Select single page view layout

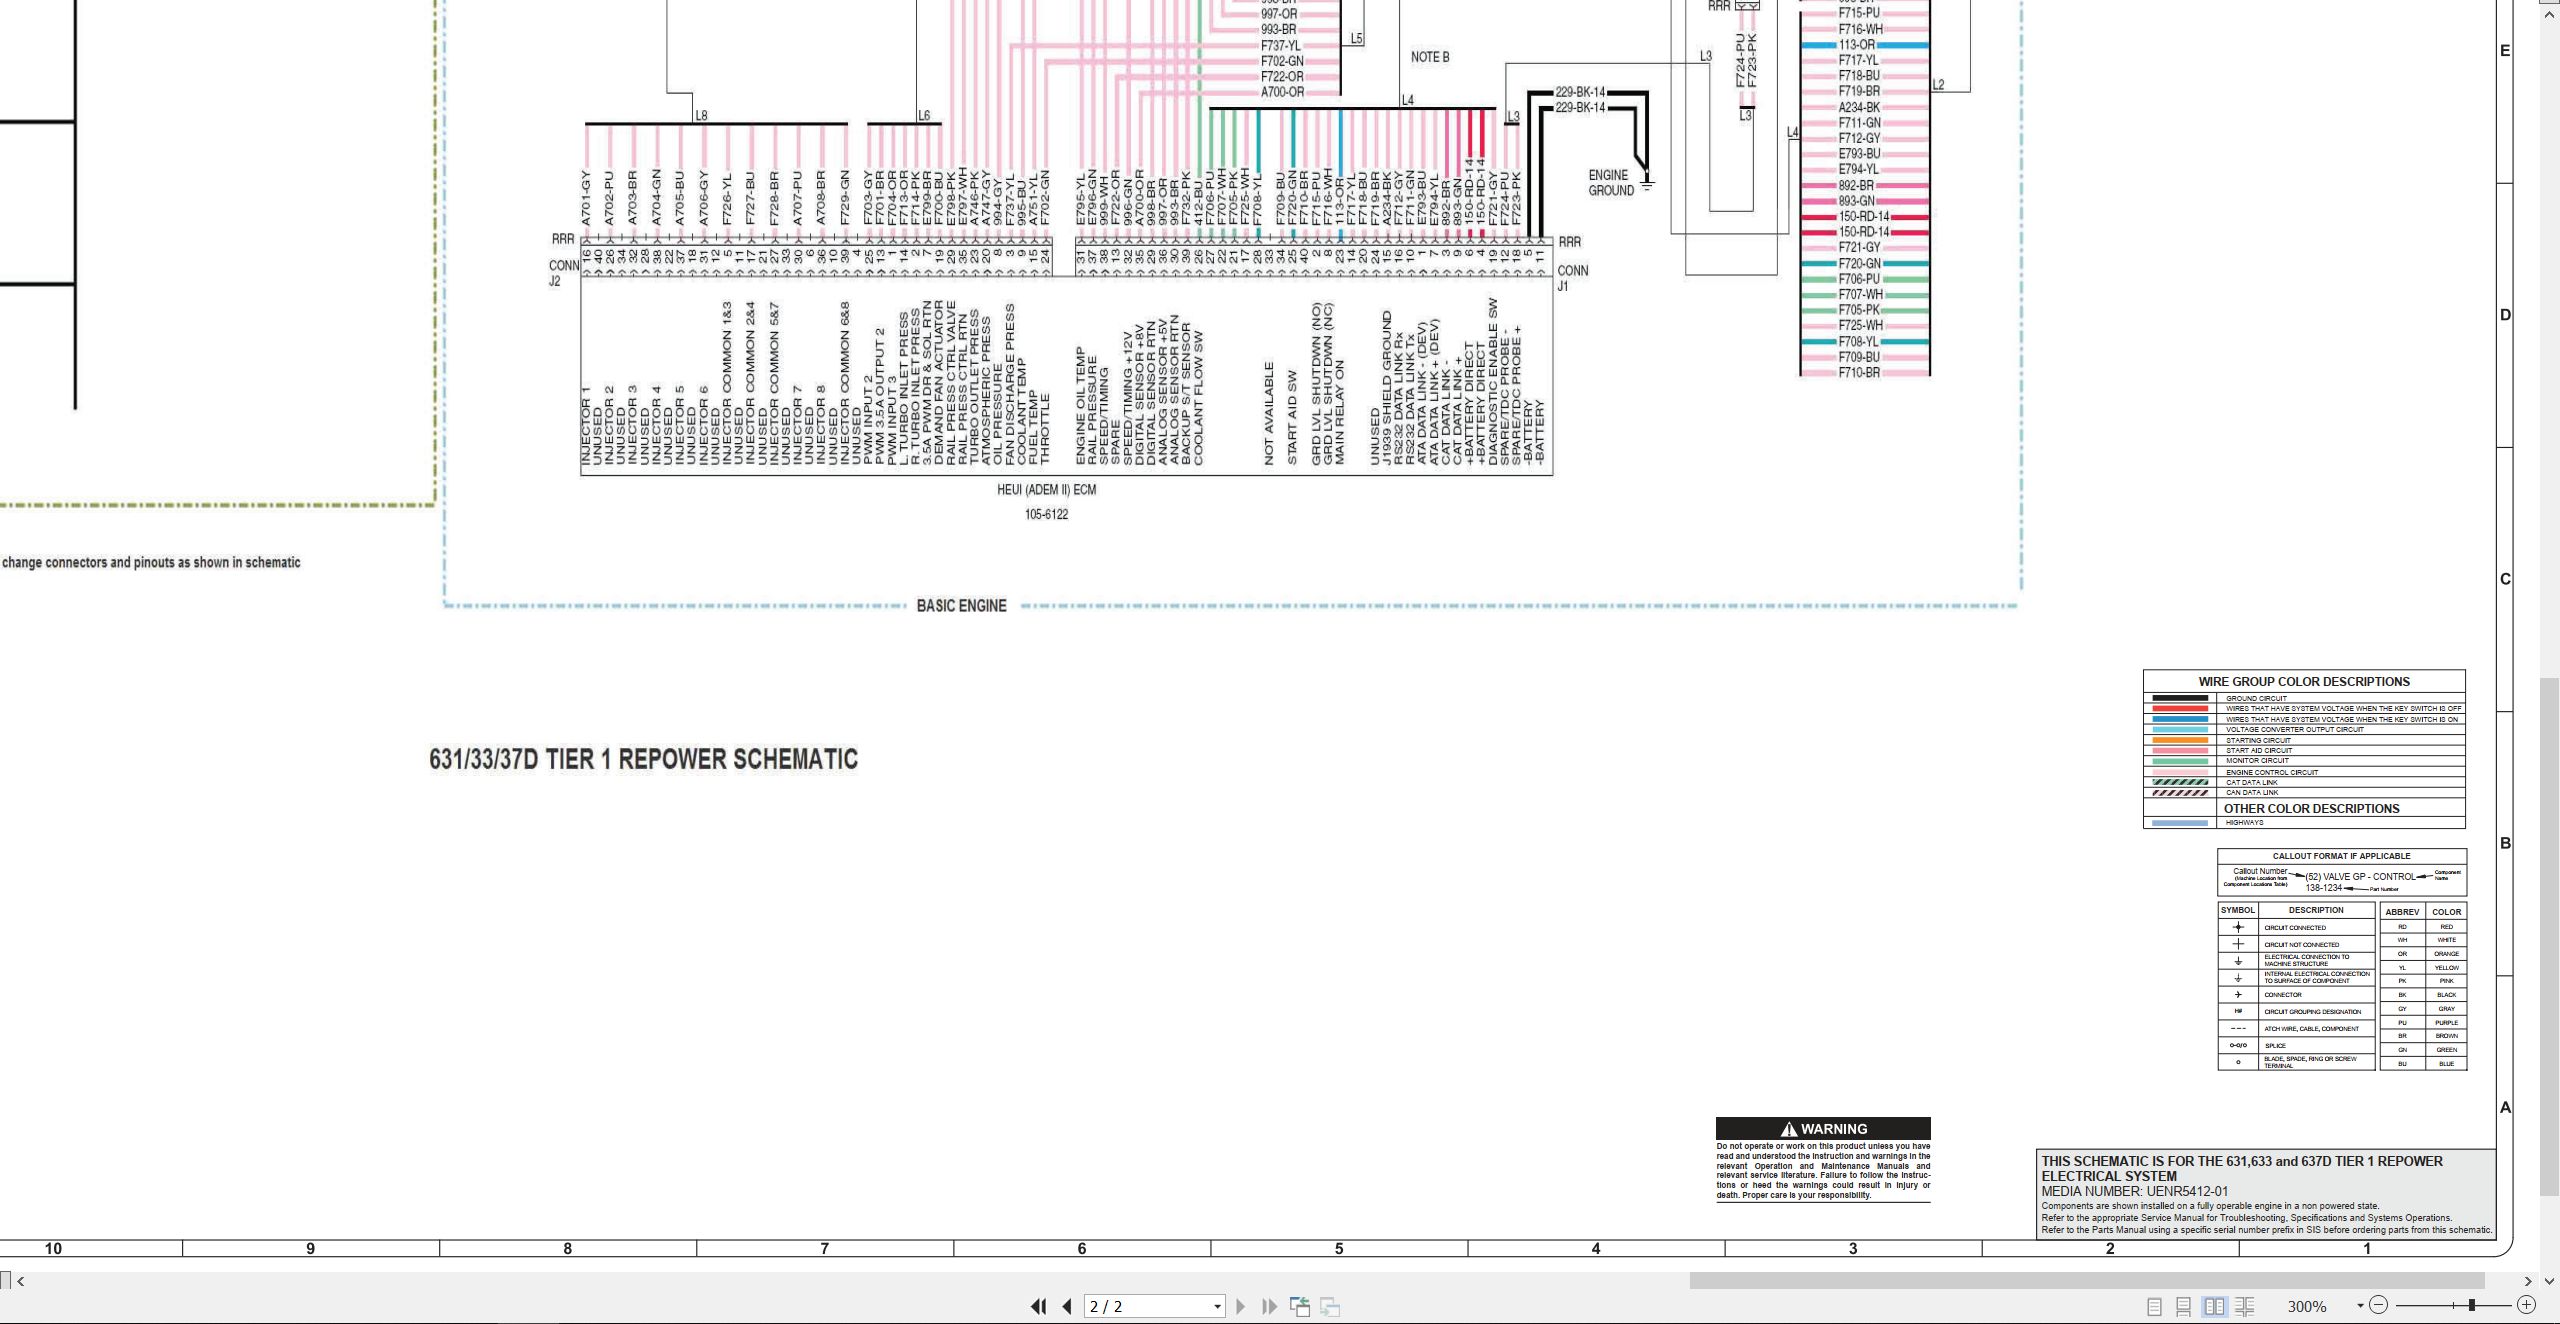coord(2154,1306)
